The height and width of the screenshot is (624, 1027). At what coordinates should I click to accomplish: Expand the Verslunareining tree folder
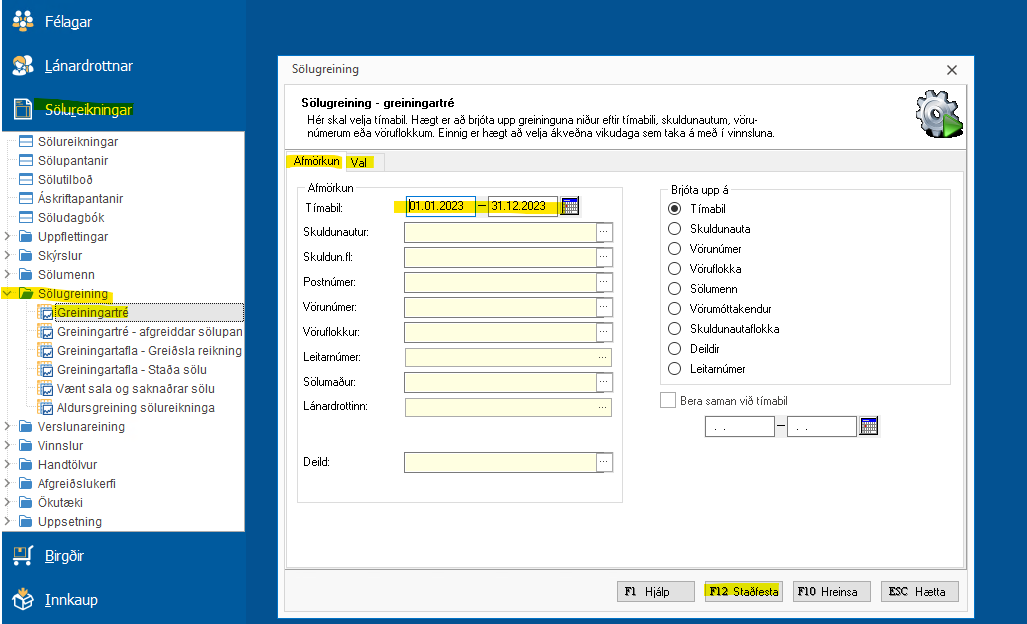[9, 427]
